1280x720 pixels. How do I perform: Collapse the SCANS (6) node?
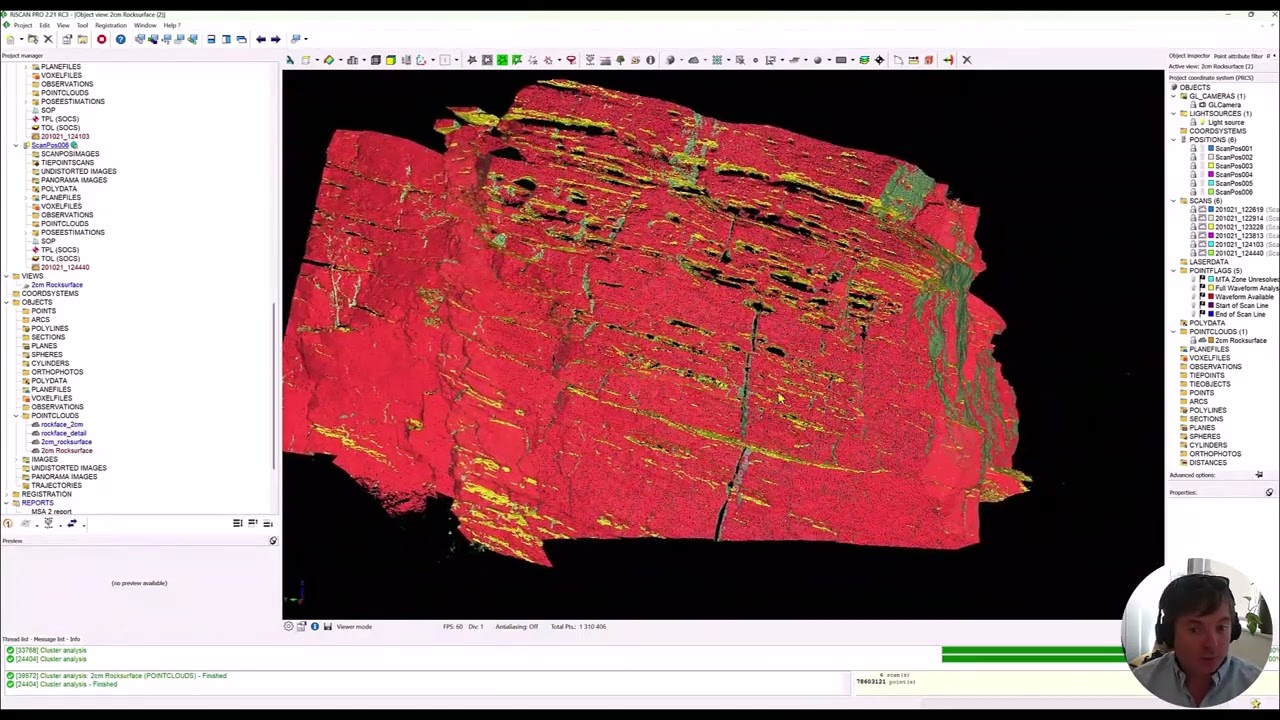[1173, 201]
